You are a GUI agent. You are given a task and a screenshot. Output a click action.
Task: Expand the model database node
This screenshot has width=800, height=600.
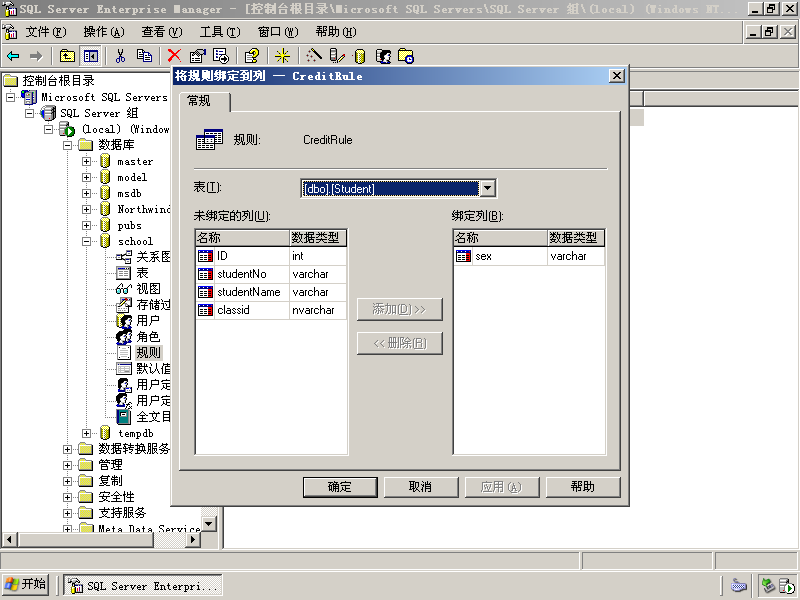tap(86, 177)
